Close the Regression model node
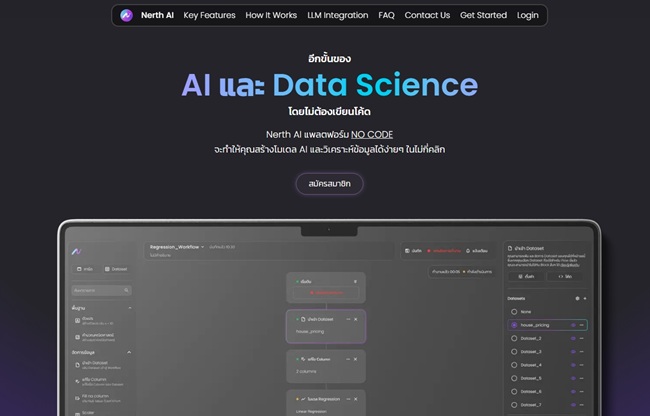 [358, 397]
